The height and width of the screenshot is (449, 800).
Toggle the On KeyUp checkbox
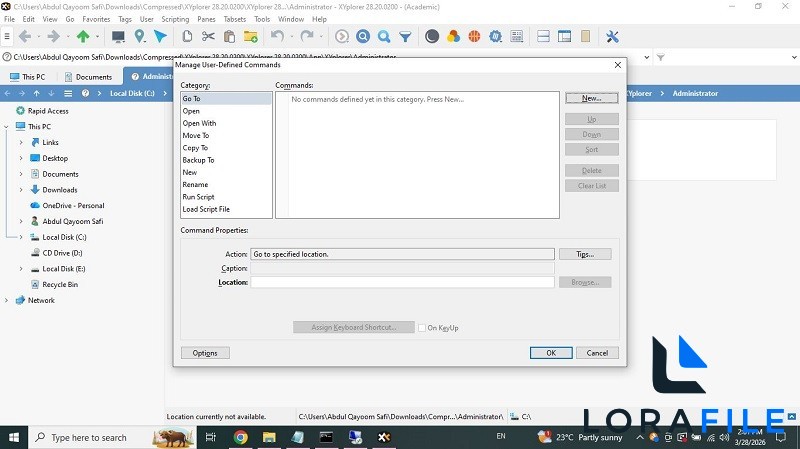click(422, 328)
